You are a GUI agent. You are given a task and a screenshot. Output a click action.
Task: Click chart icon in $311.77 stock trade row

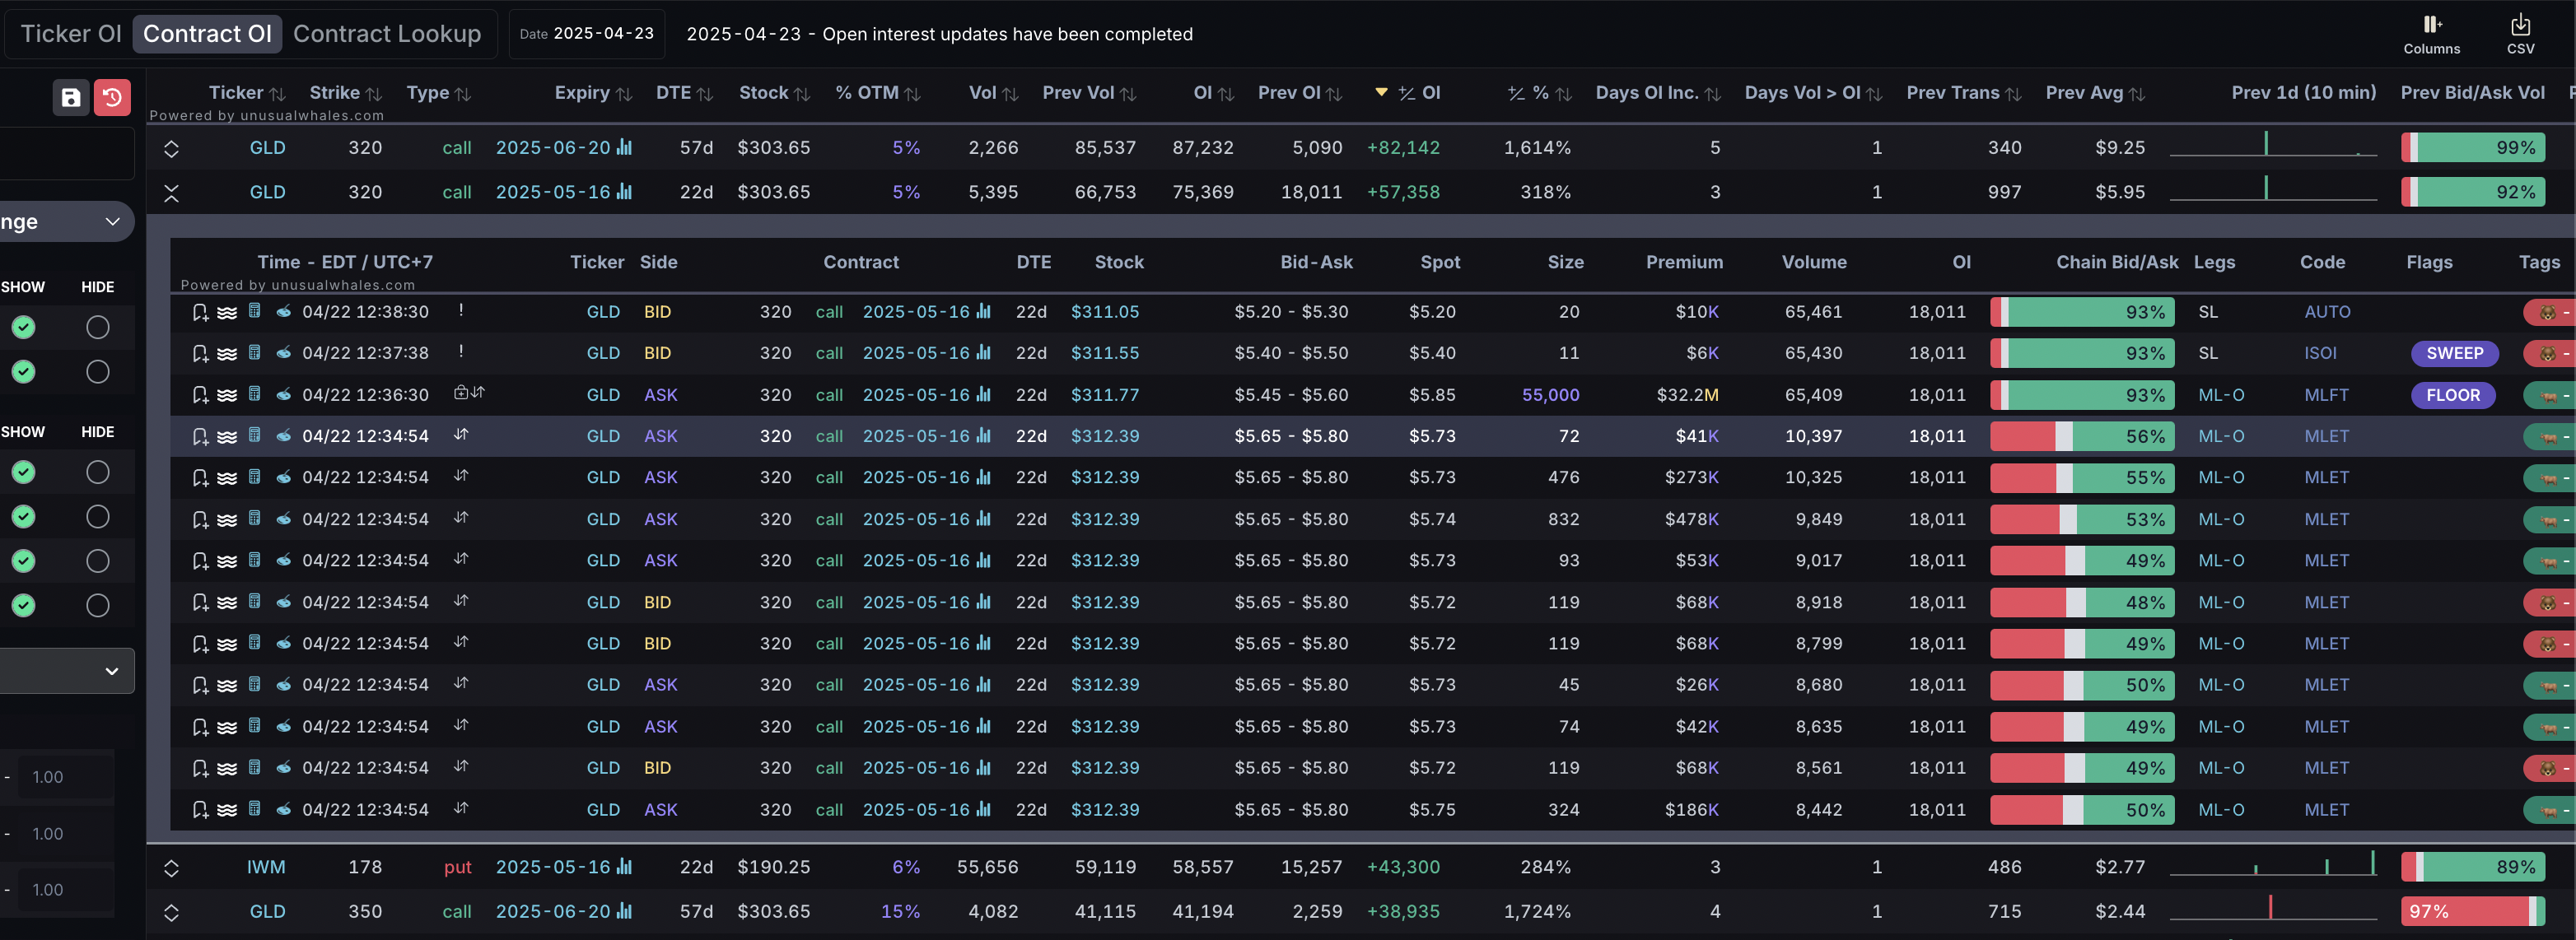(983, 394)
